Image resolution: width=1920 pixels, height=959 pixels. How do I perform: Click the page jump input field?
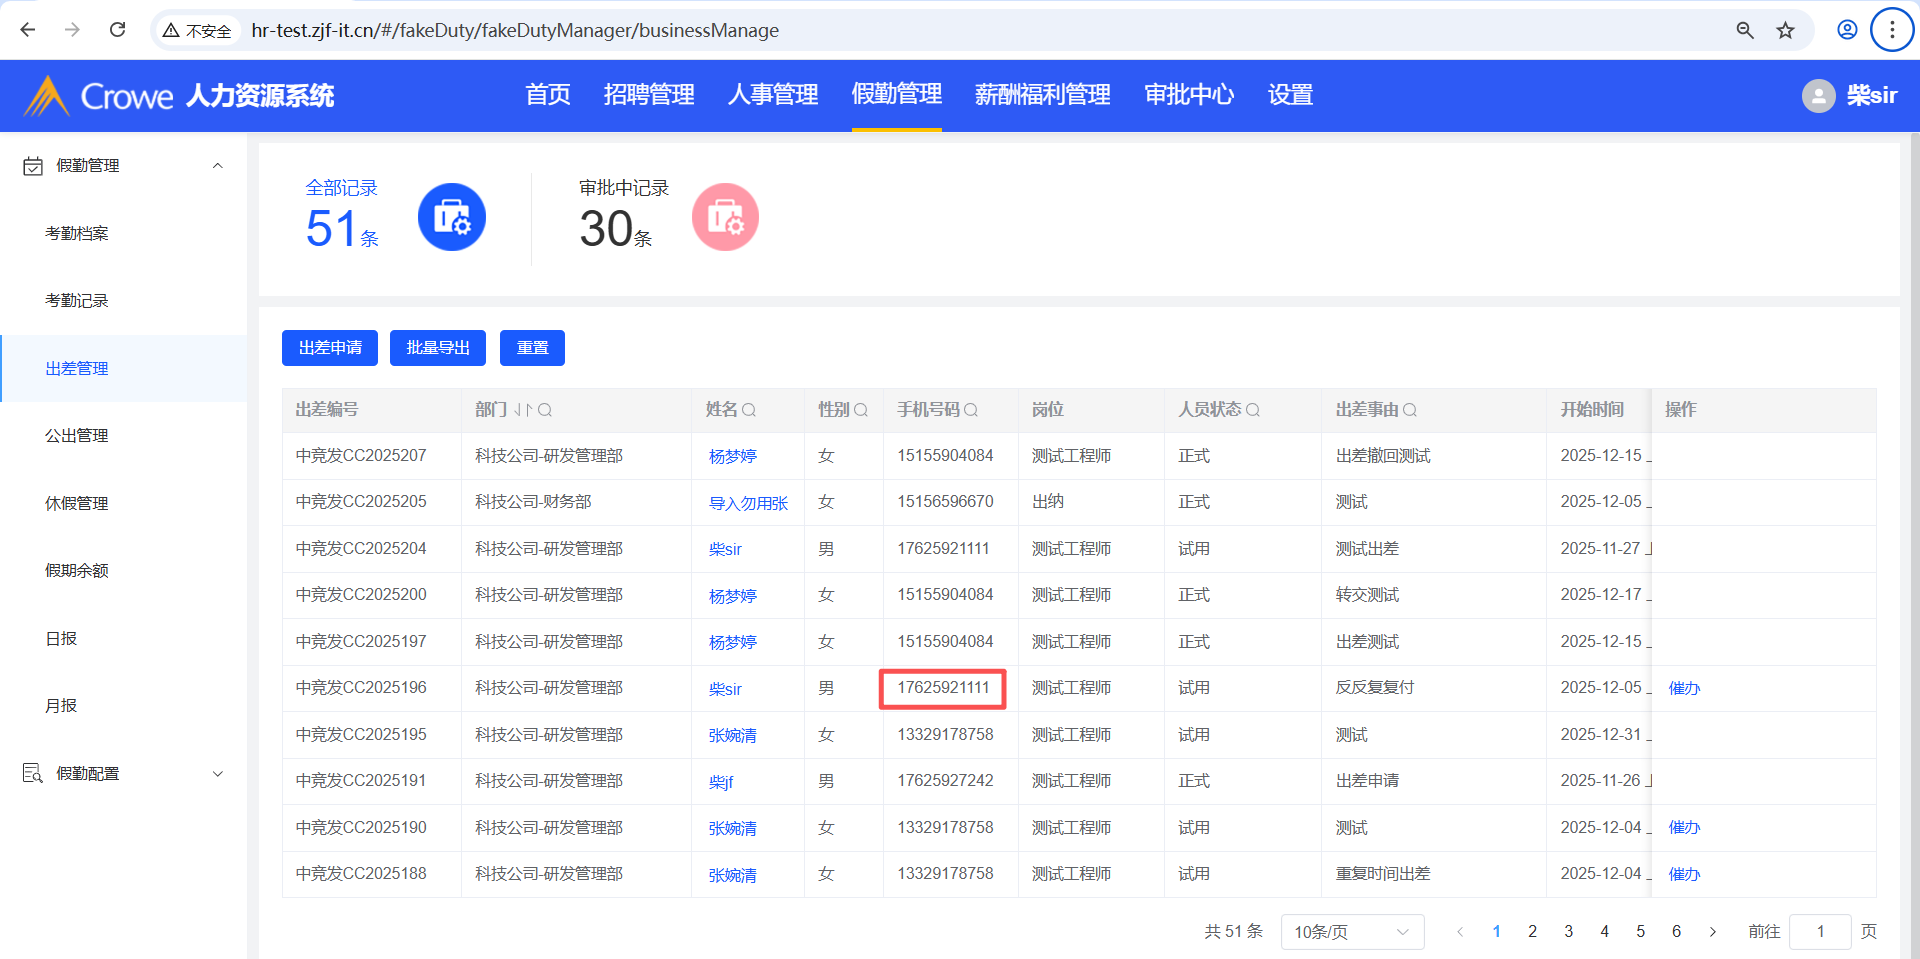(x=1819, y=932)
